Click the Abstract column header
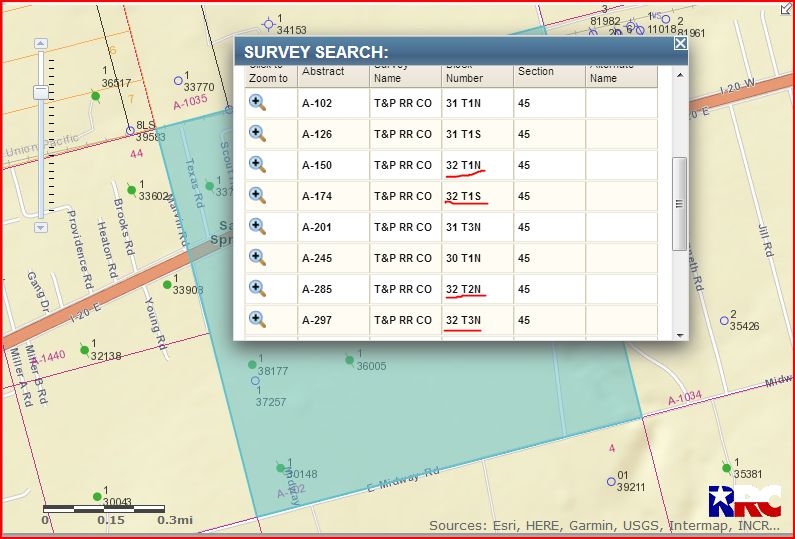Viewport: 795px width, 539px height. tap(333, 77)
